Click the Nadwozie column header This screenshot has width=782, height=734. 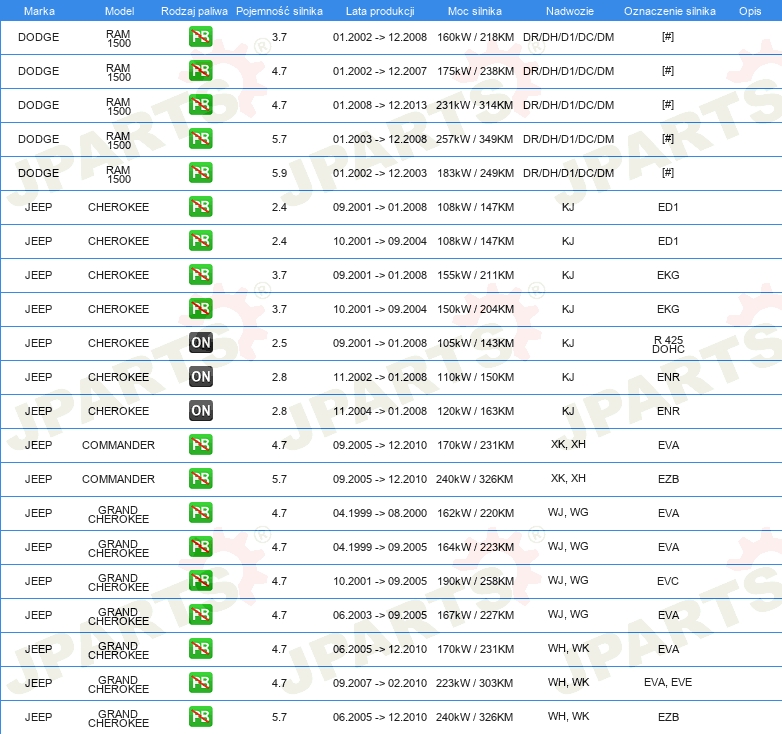pyautogui.click(x=568, y=11)
